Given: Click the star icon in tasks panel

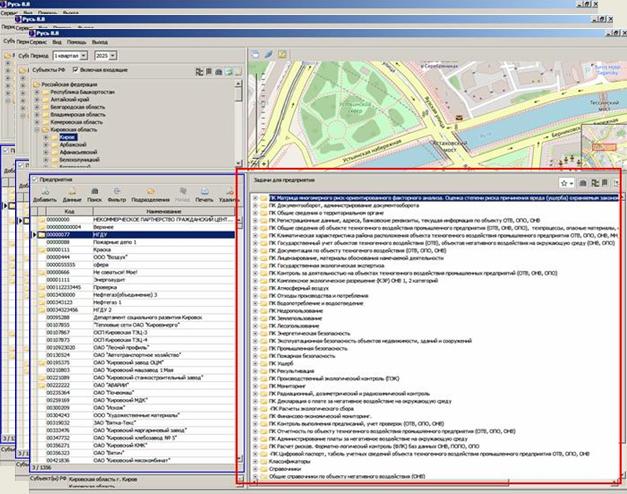Looking at the screenshot, I should 566,183.
